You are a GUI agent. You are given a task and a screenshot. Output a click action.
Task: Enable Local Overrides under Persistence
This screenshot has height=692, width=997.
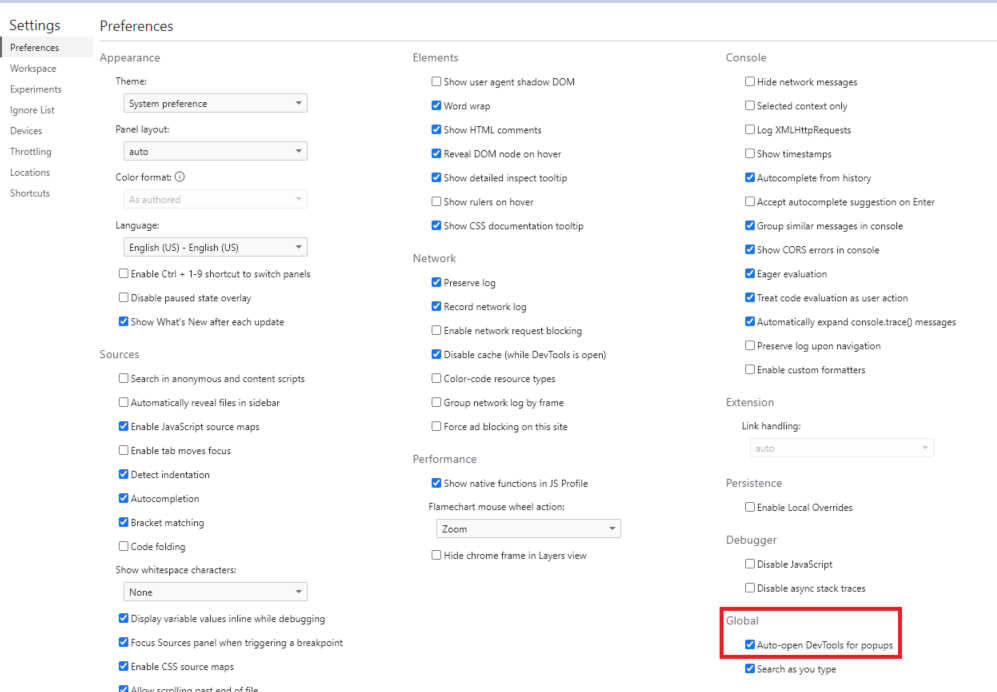click(x=749, y=507)
